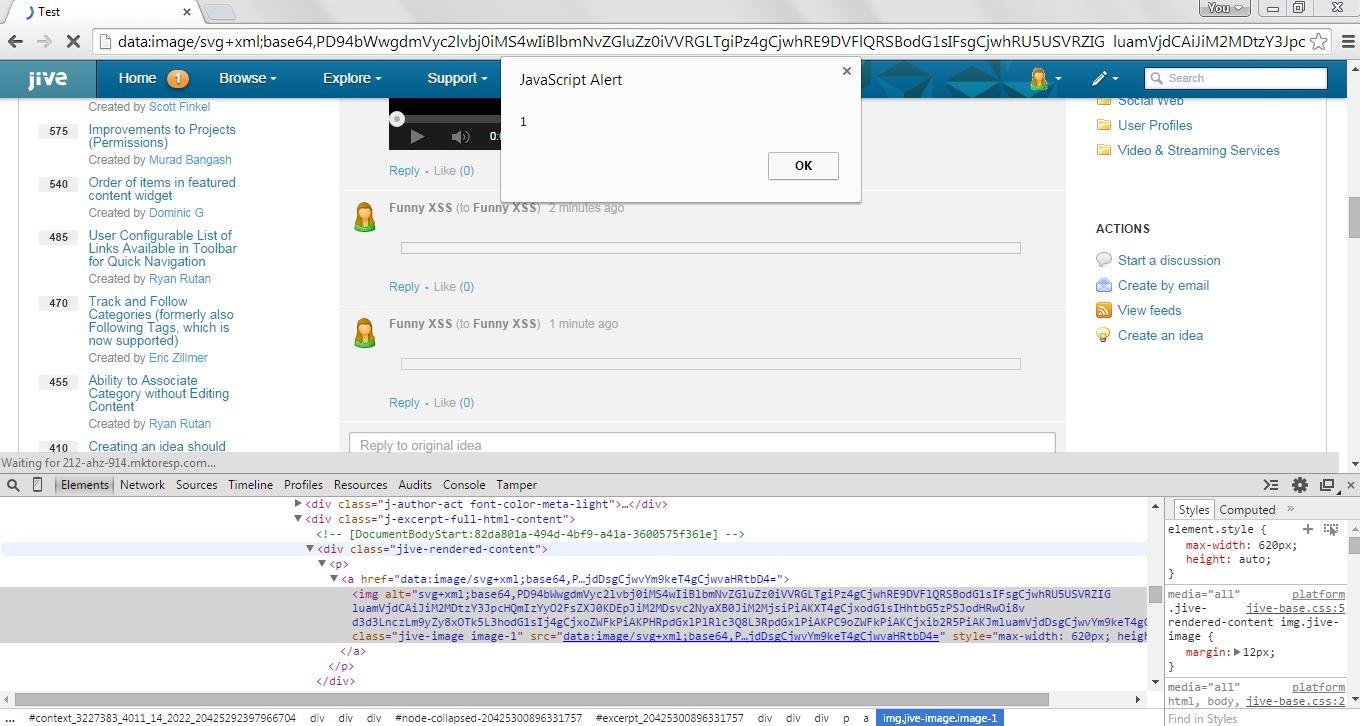Stop page loading with the X button
The height and width of the screenshot is (726, 1360).
coord(75,41)
